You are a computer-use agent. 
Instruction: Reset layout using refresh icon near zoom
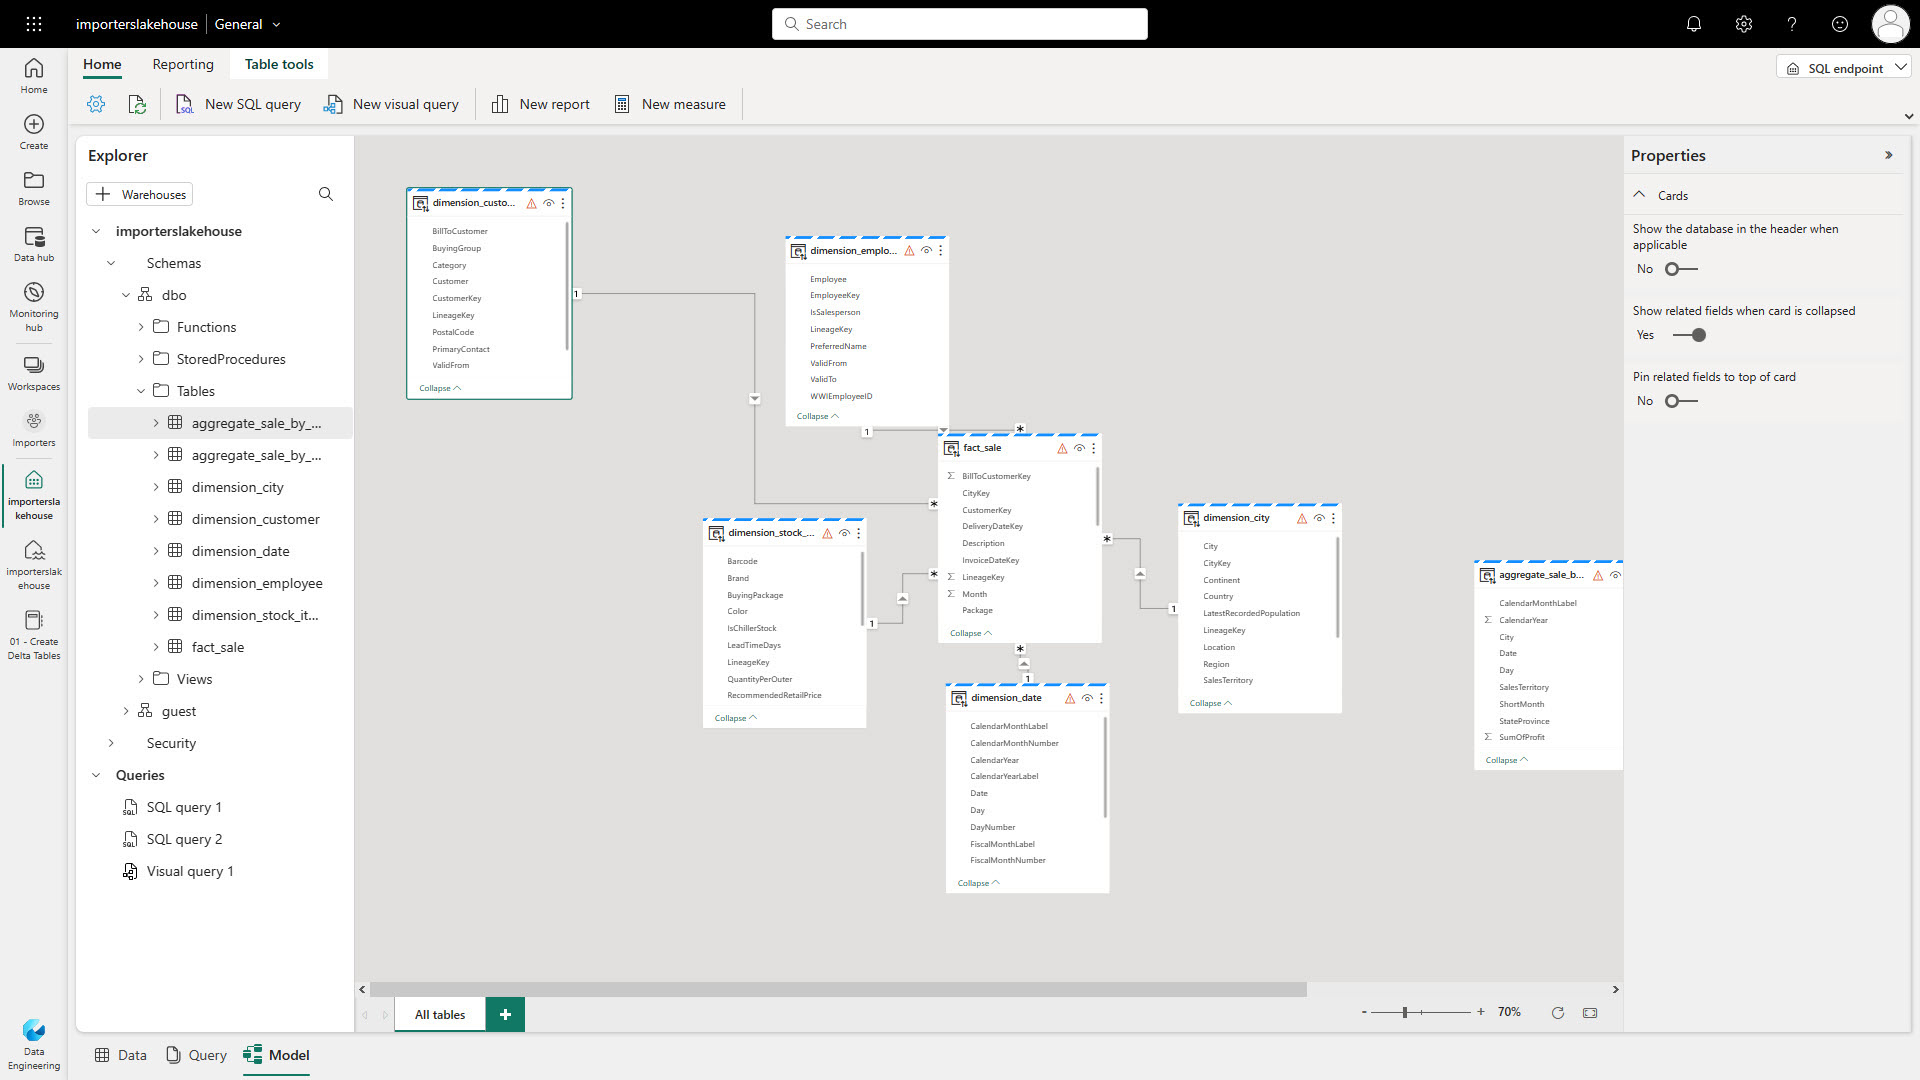pos(1558,1013)
